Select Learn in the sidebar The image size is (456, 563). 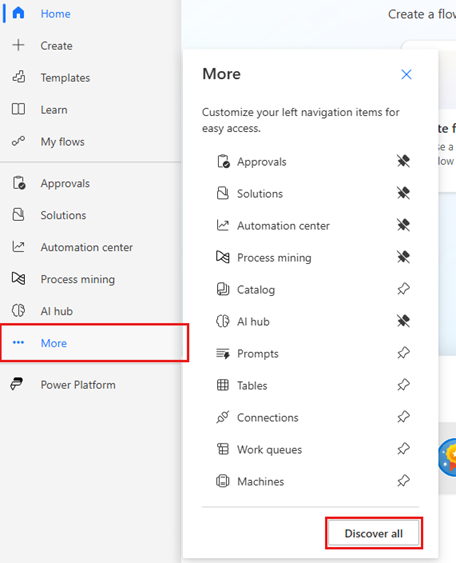click(54, 110)
